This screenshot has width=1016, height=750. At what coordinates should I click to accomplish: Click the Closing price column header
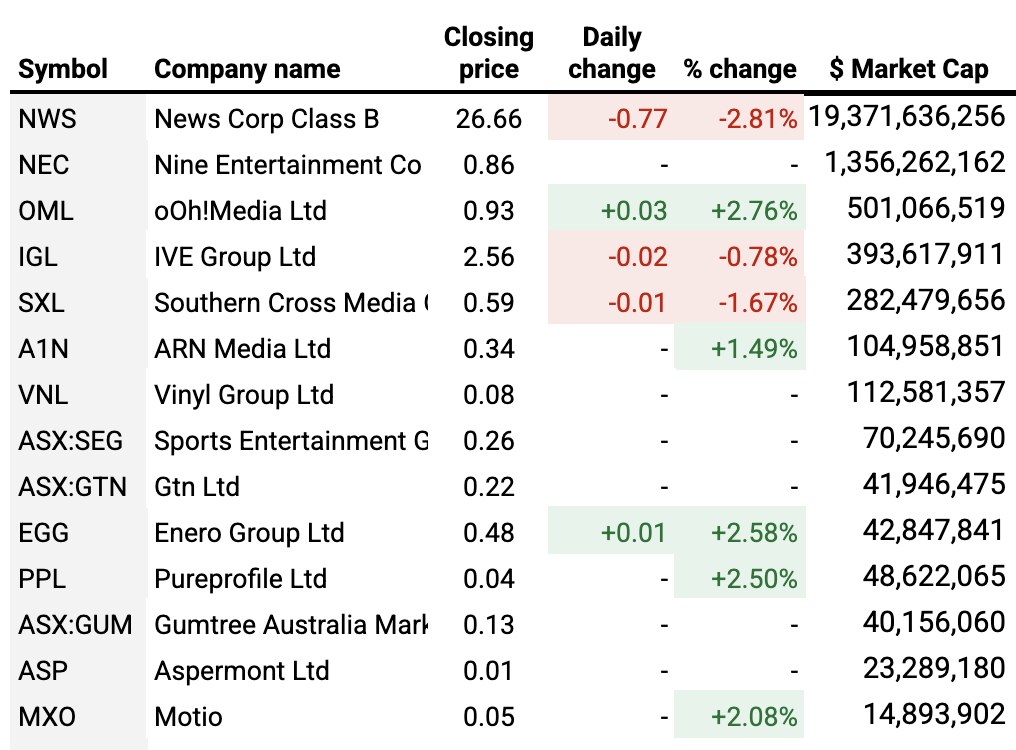click(489, 53)
